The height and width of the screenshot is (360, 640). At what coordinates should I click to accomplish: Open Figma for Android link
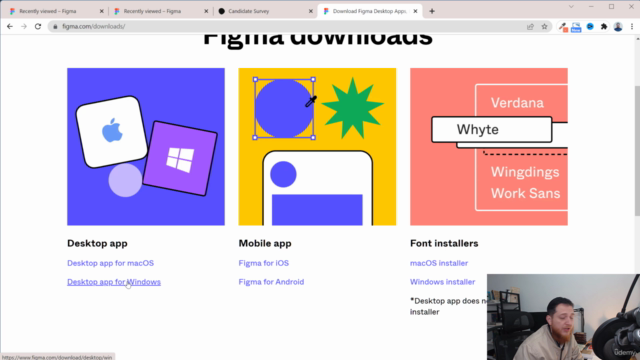(271, 282)
